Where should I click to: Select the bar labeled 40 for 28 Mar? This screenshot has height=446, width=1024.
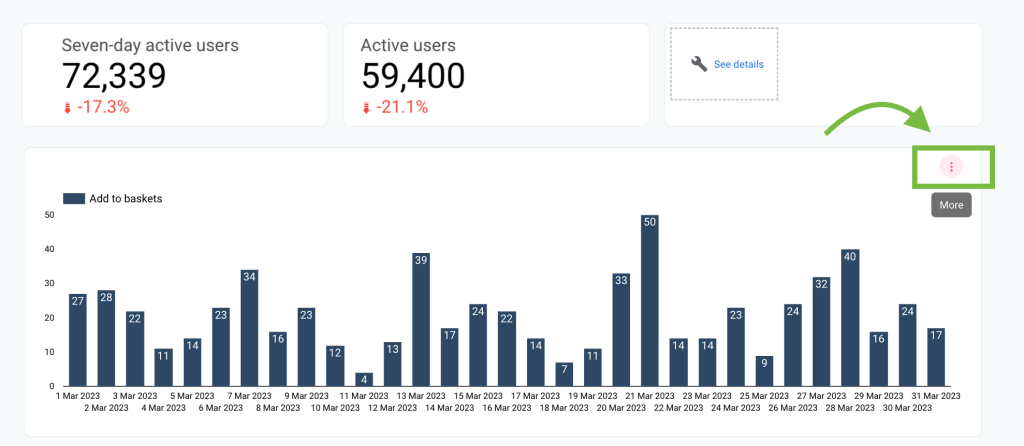click(x=850, y=317)
